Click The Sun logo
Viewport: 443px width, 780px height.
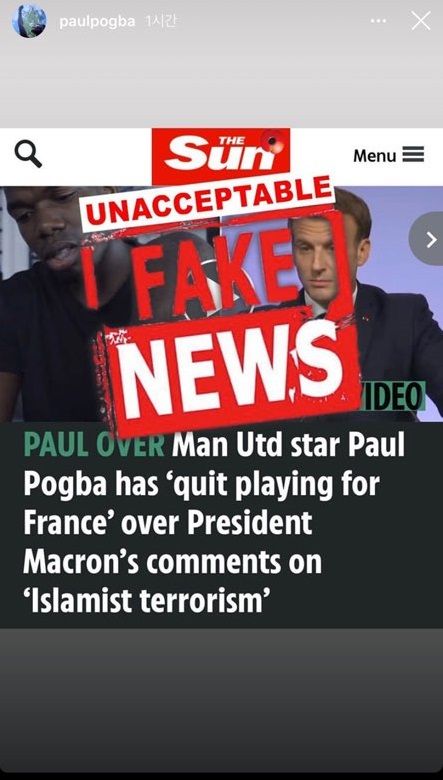[221, 156]
